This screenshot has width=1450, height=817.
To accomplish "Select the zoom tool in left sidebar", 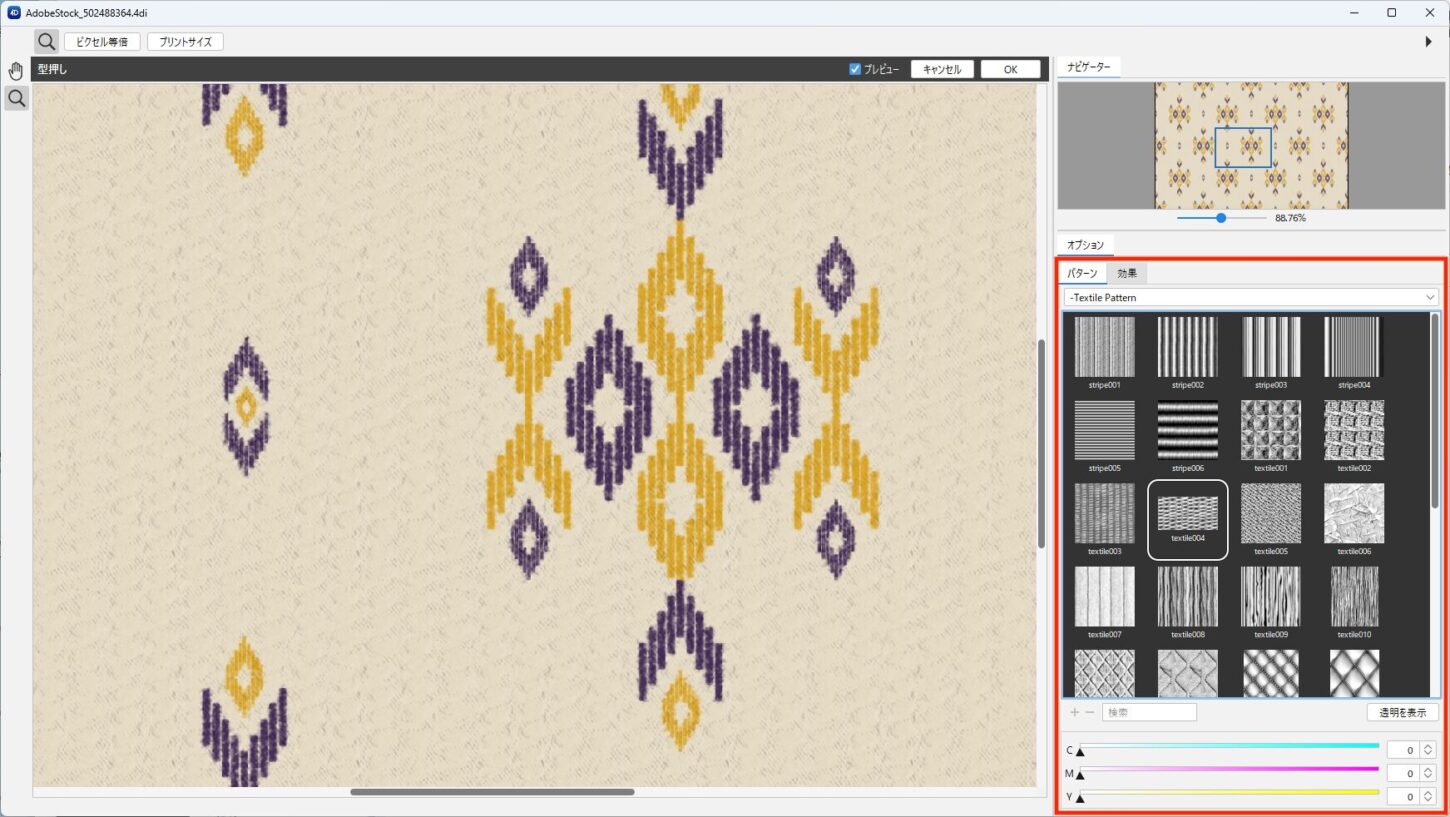I will click(16, 98).
